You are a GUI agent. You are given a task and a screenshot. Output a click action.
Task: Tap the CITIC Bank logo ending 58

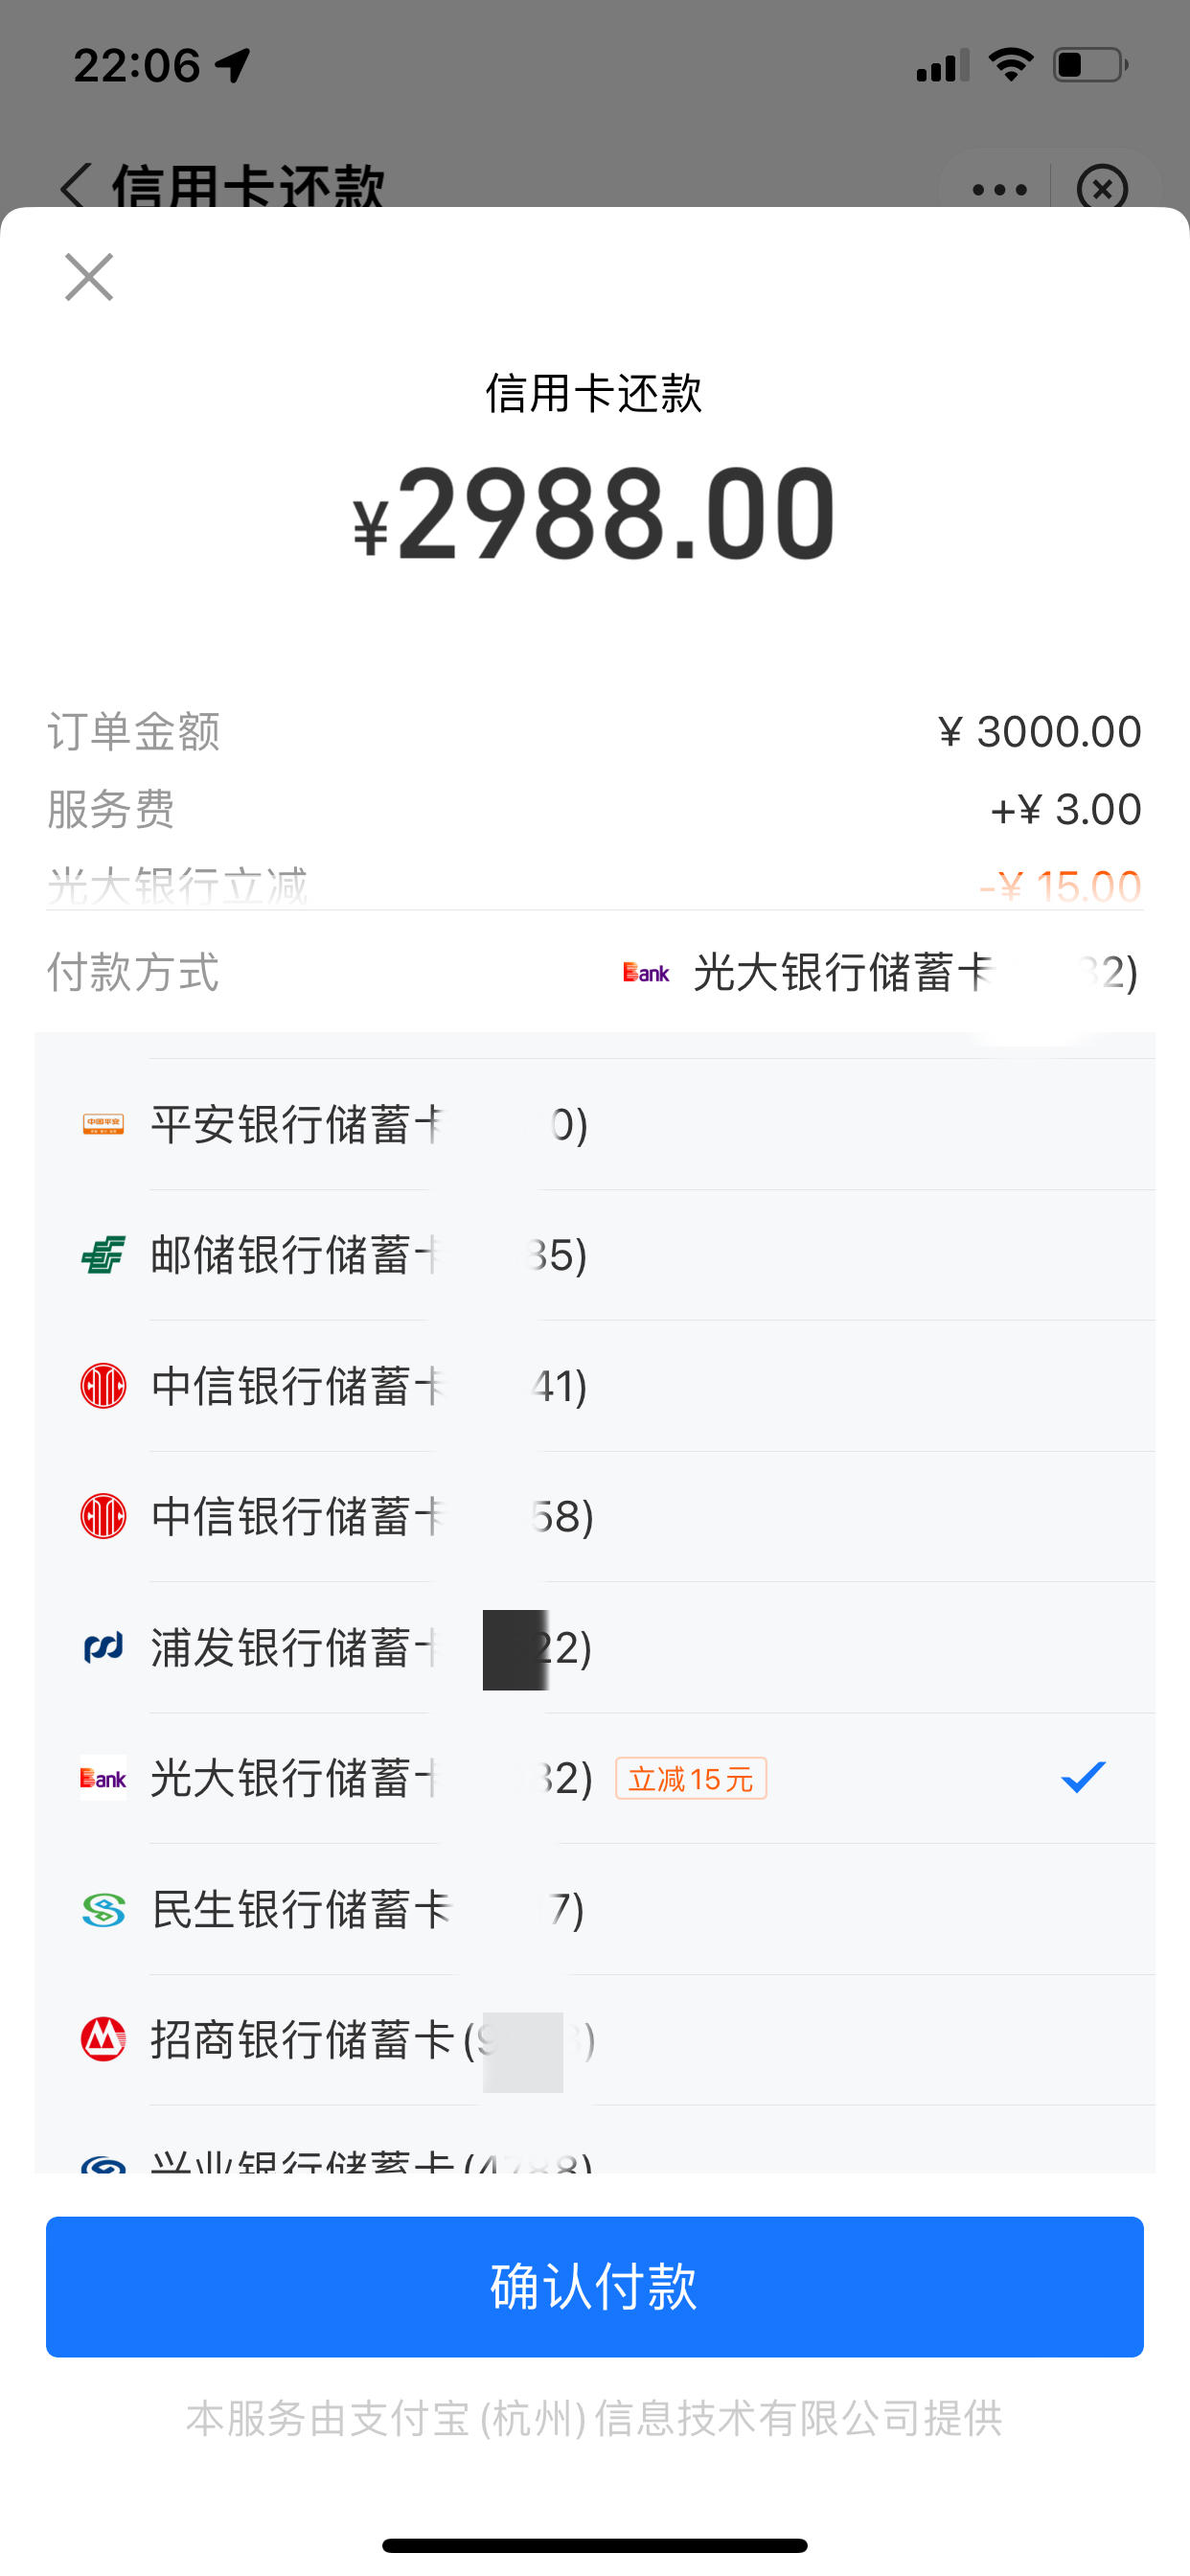[x=103, y=1516]
